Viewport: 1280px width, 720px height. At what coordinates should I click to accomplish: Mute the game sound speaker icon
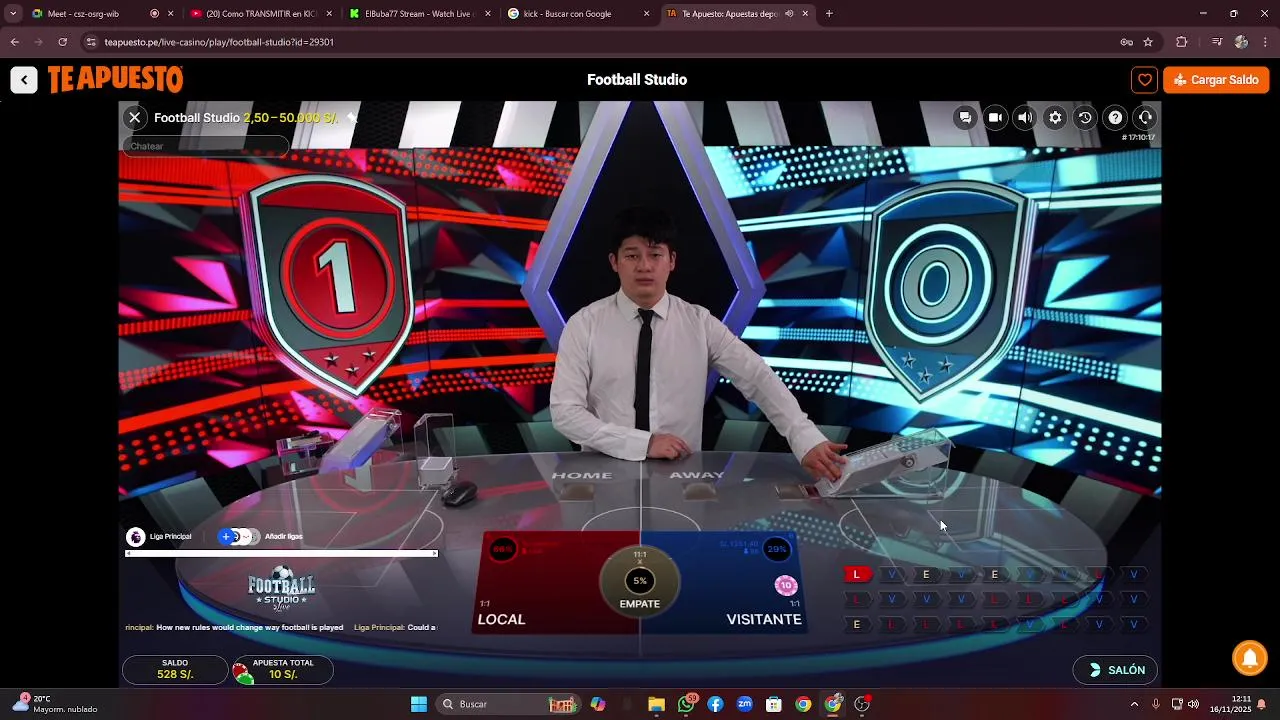(1025, 117)
